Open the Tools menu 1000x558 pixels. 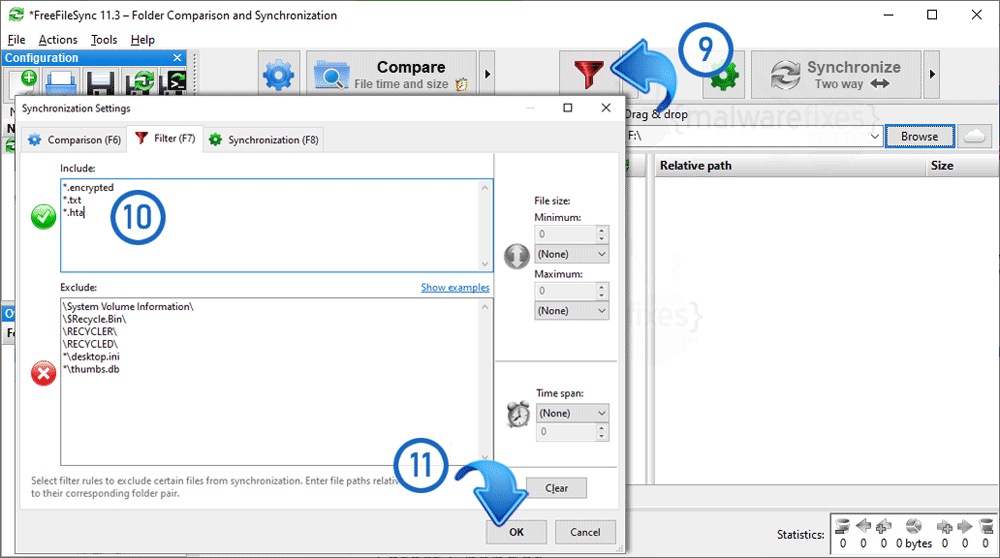pyautogui.click(x=104, y=40)
